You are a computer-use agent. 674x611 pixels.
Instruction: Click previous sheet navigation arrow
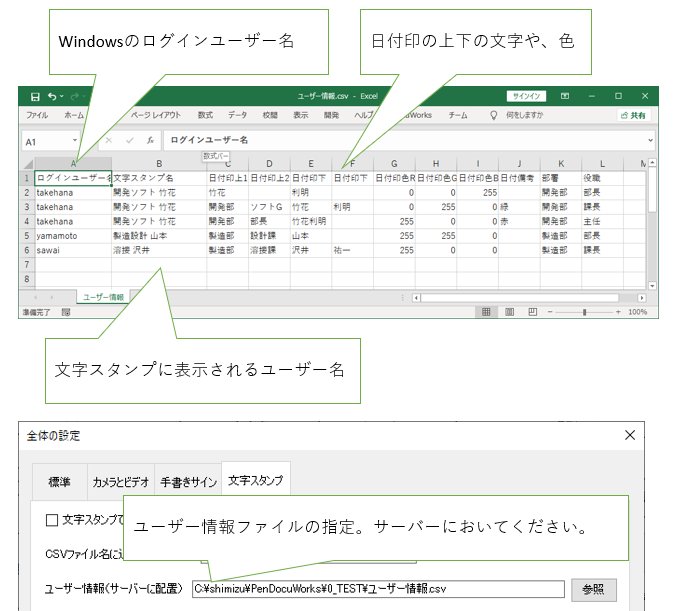click(x=35, y=297)
